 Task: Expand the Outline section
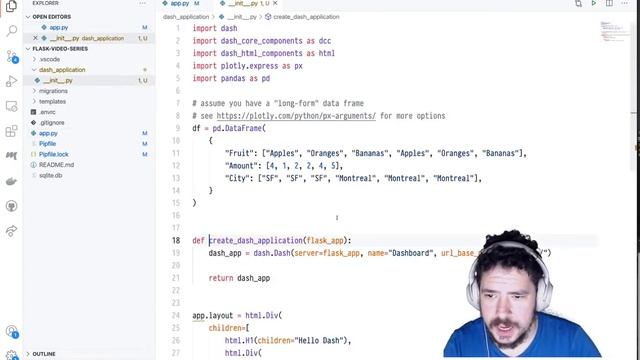[x=44, y=354]
